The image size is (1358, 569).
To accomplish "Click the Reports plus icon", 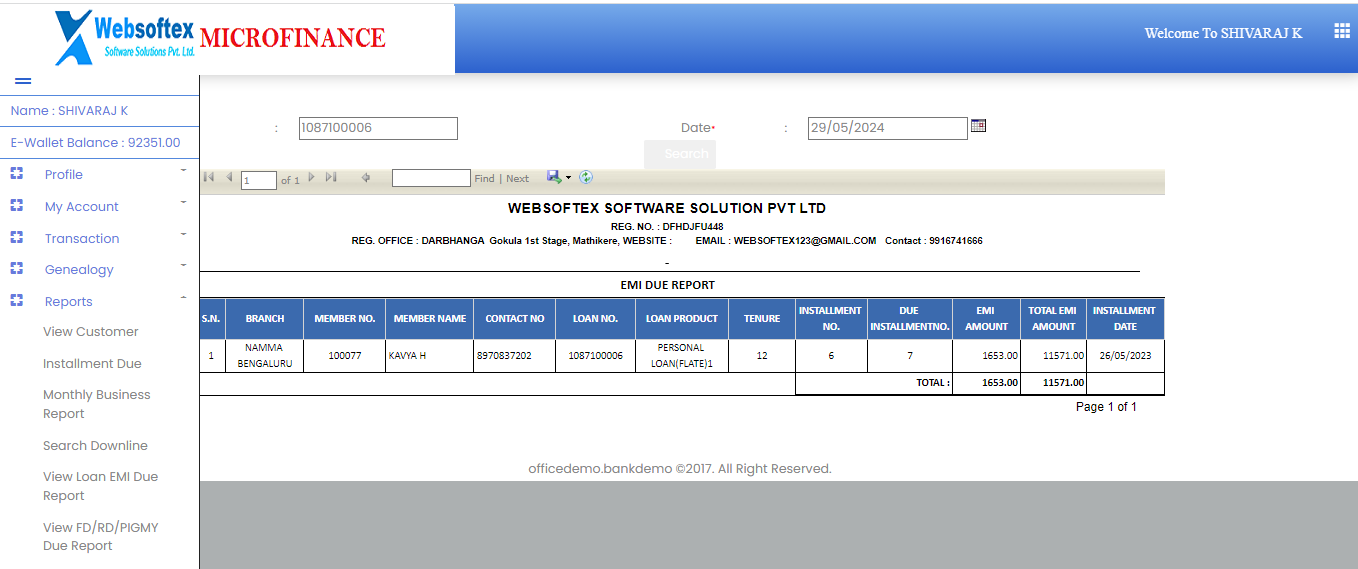I will (16, 301).
